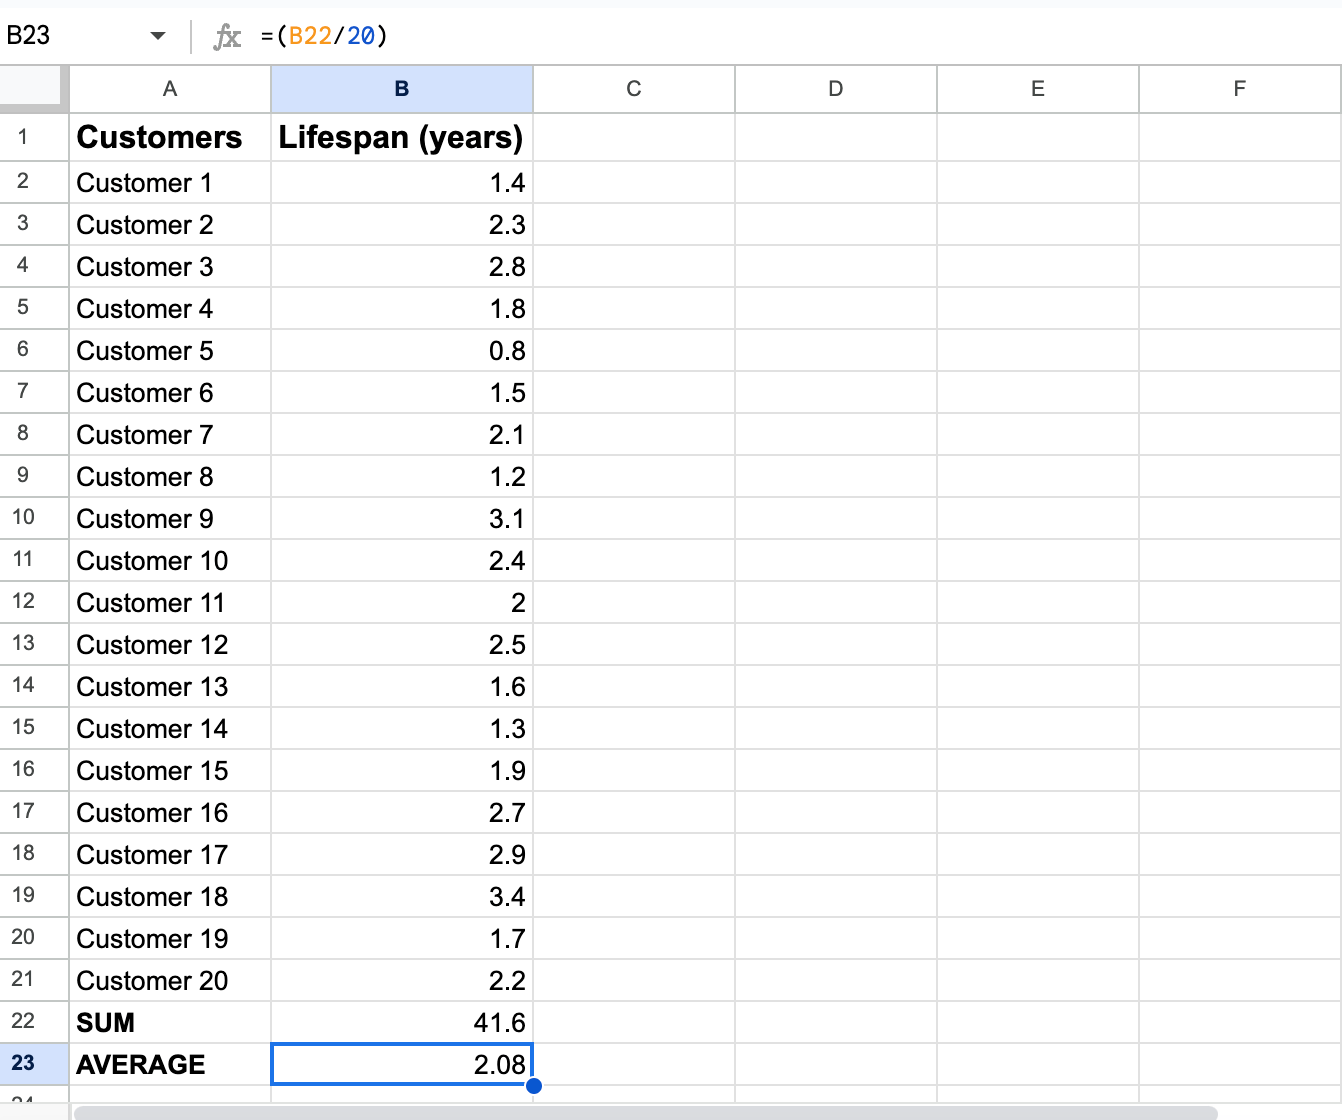This screenshot has height=1120, width=1342.
Task: Click the fx function icon
Action: tap(227, 37)
